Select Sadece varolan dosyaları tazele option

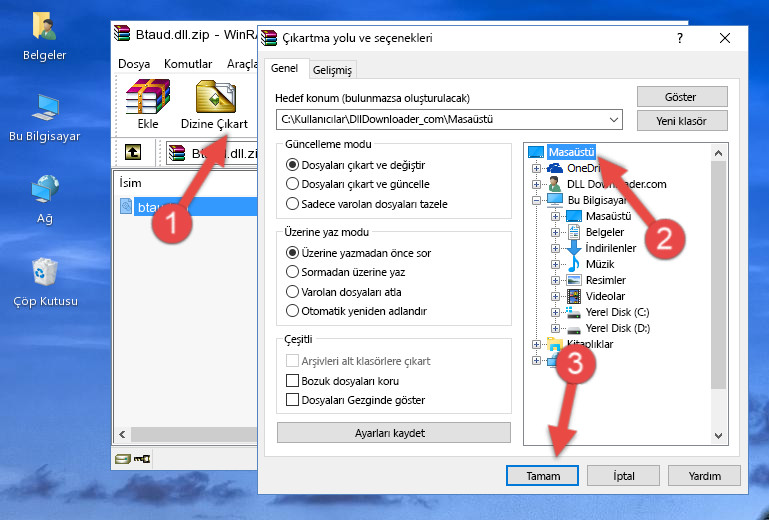(367, 204)
